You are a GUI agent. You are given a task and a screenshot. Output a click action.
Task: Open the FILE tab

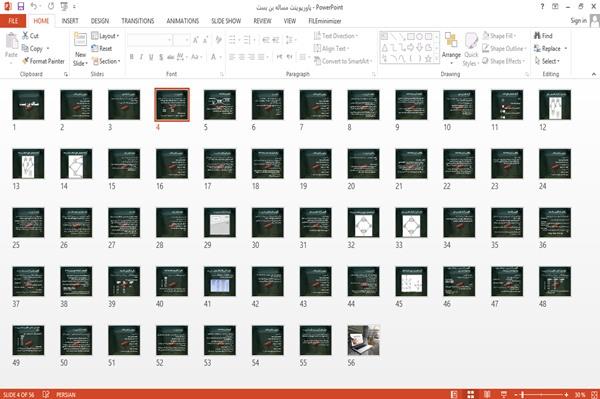point(13,21)
